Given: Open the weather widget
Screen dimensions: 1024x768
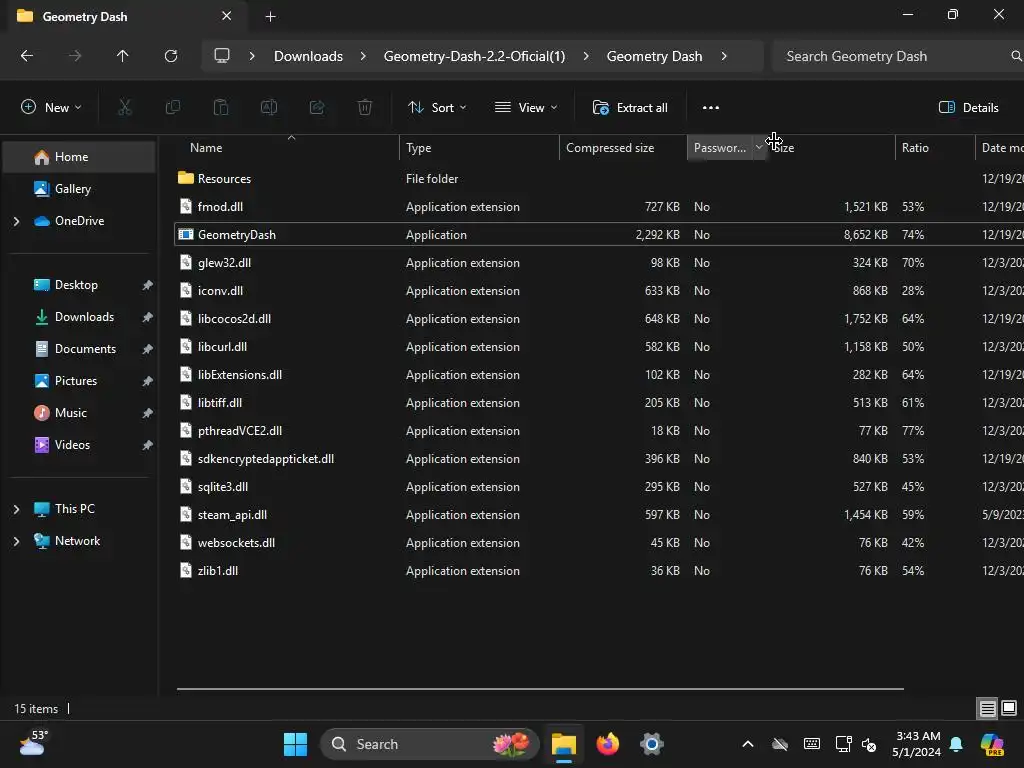Looking at the screenshot, I should click(x=33, y=744).
